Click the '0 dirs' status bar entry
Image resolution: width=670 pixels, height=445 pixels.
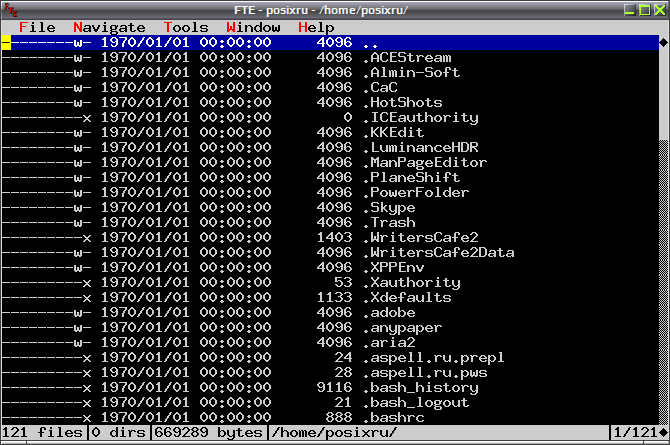click(118, 432)
